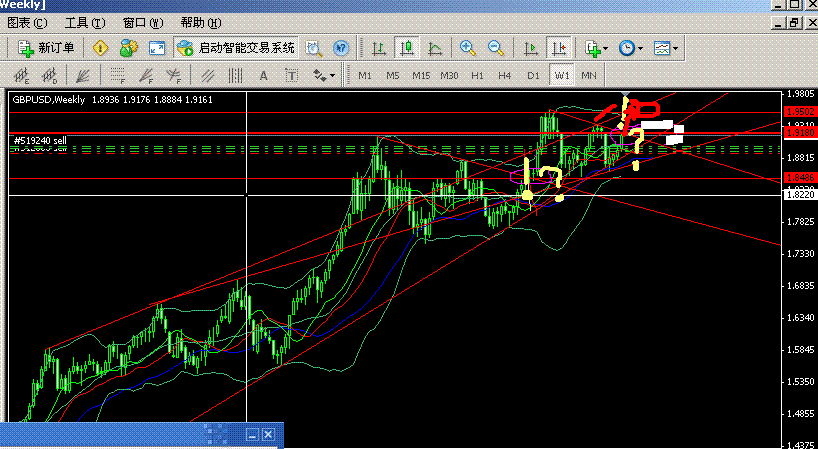This screenshot has width=818, height=449.
Task: Open the 帮助(H) menu
Action: 201,23
